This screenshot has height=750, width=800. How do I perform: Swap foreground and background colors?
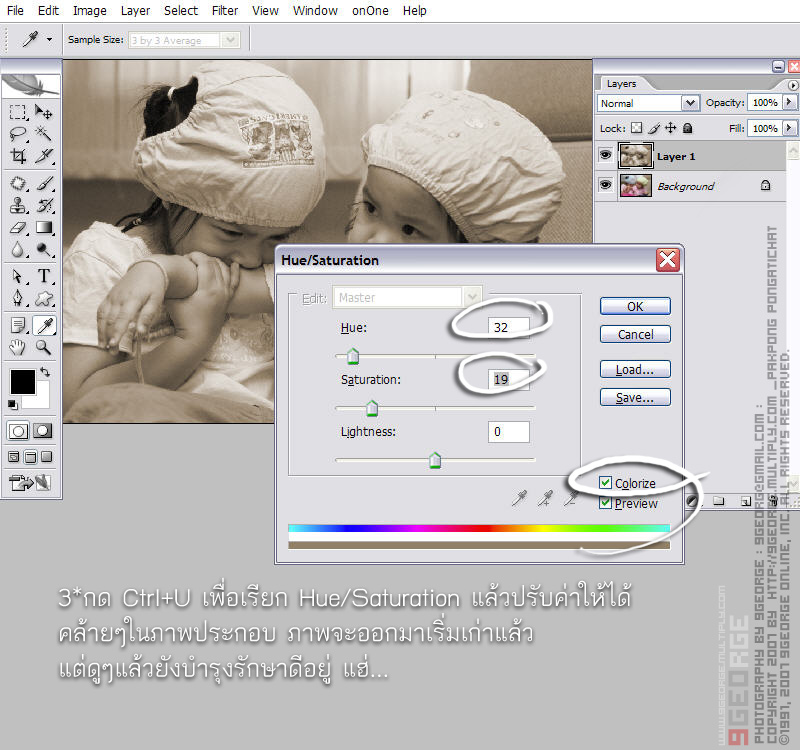tap(45, 372)
